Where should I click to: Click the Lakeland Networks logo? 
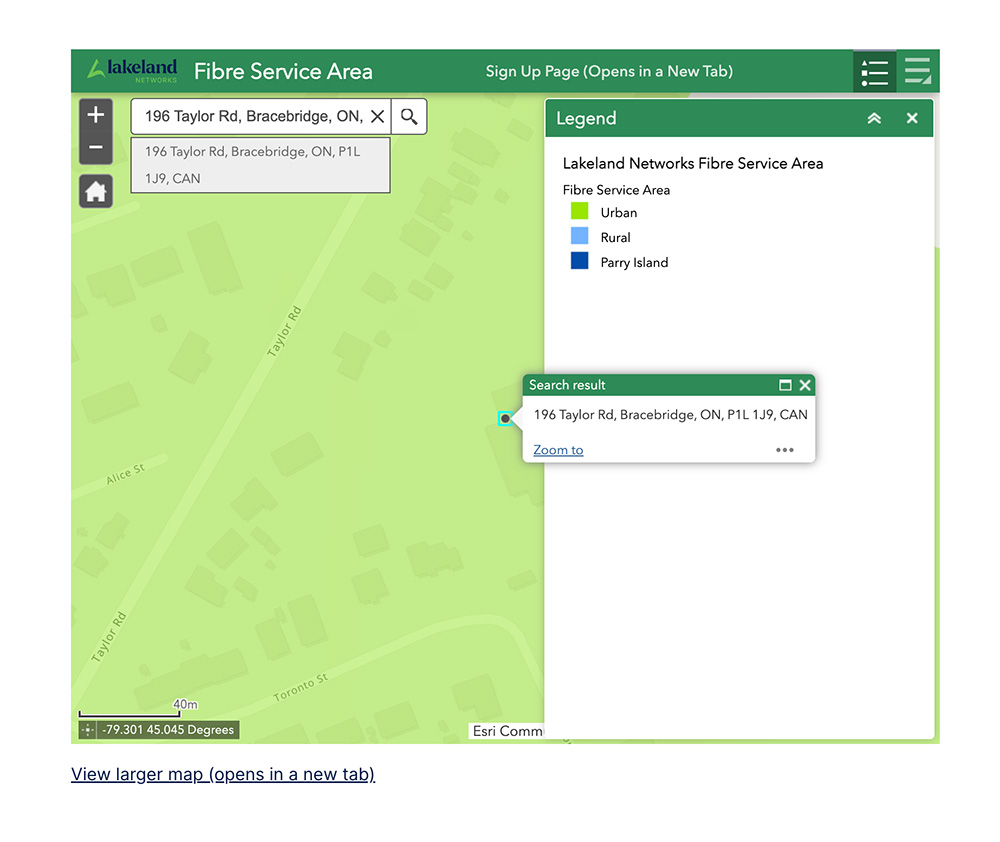coord(132,71)
